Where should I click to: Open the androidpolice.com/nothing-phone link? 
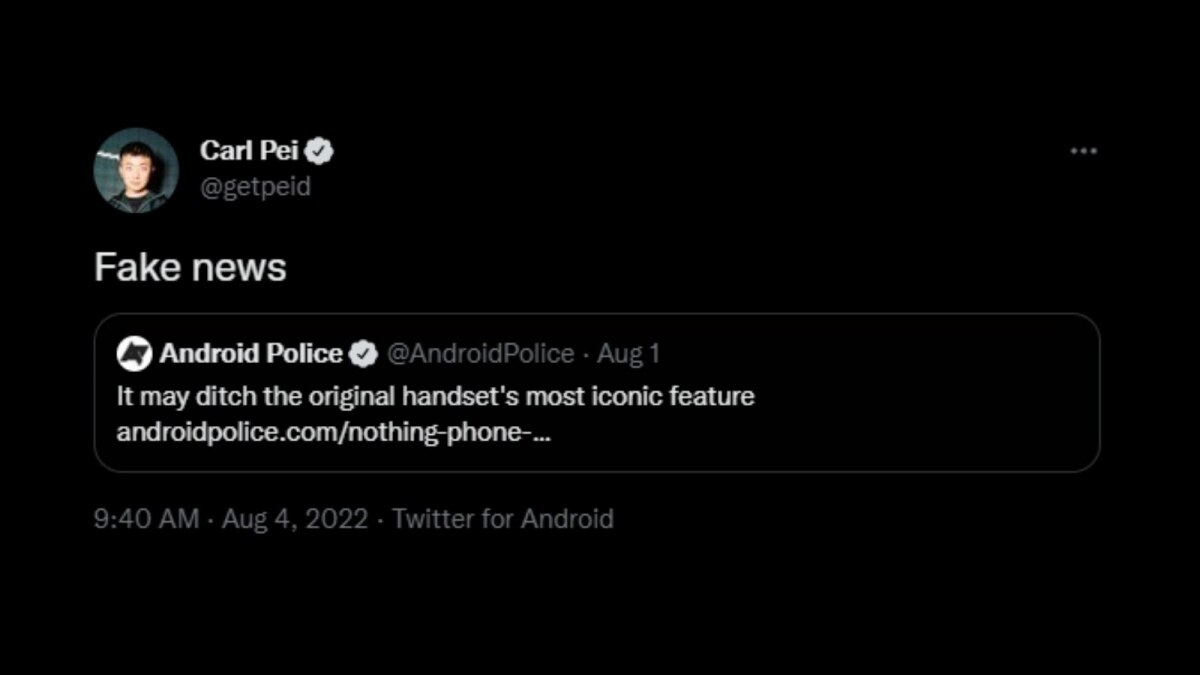tap(336, 433)
